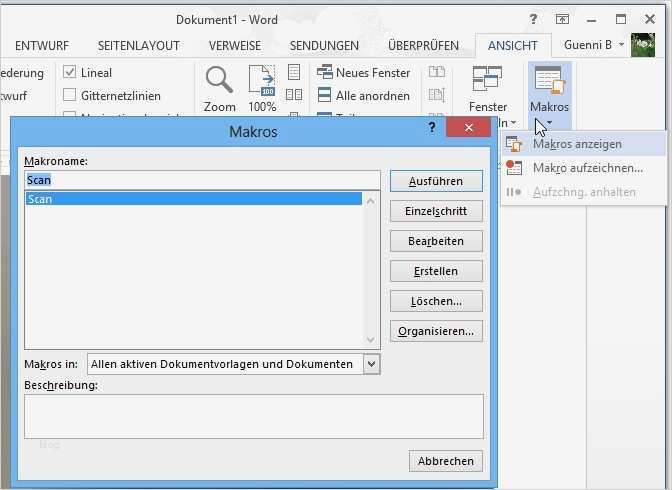Screen dimensions: 672x490
Task: Select the ANSICHT ribbon tab
Action: pos(513,45)
